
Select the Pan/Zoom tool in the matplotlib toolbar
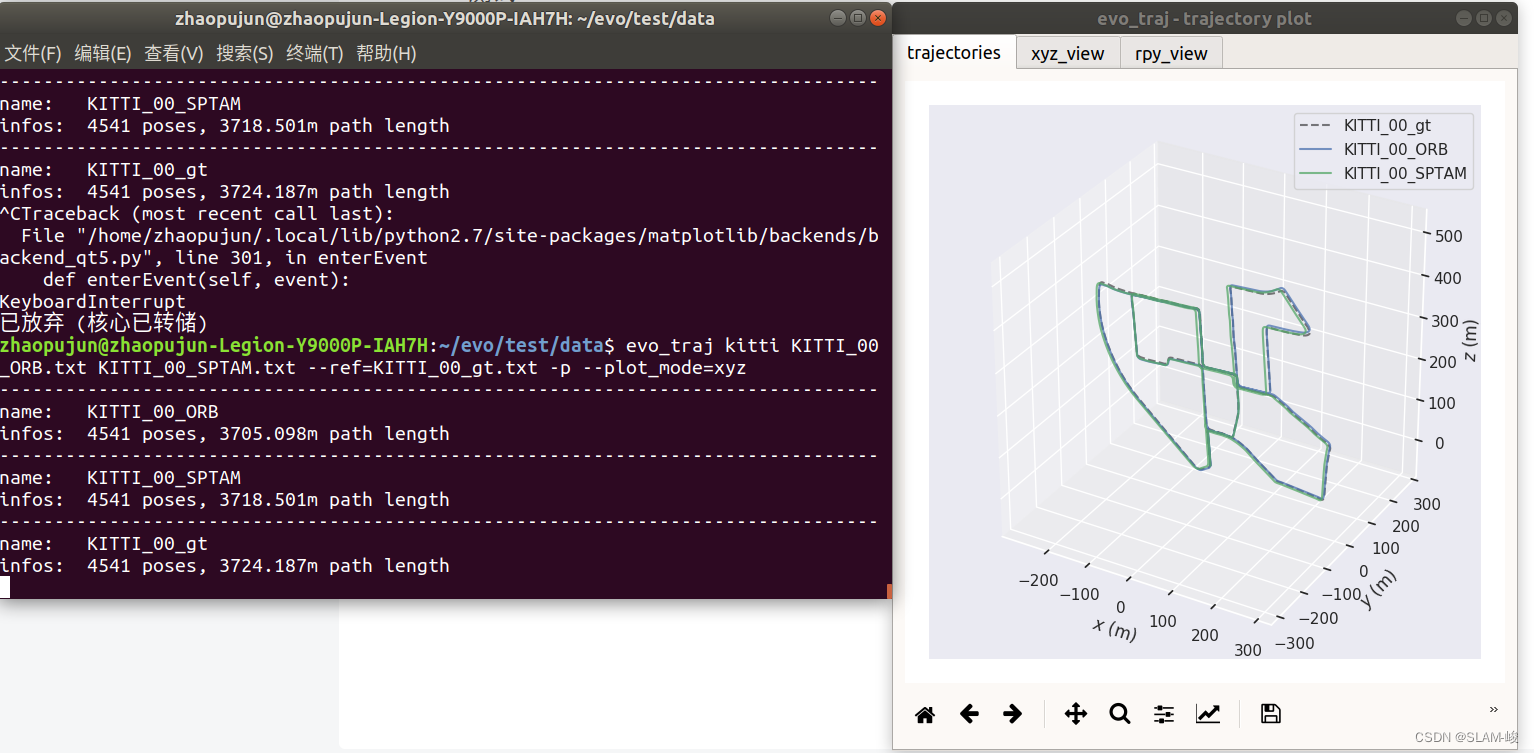point(1075,714)
